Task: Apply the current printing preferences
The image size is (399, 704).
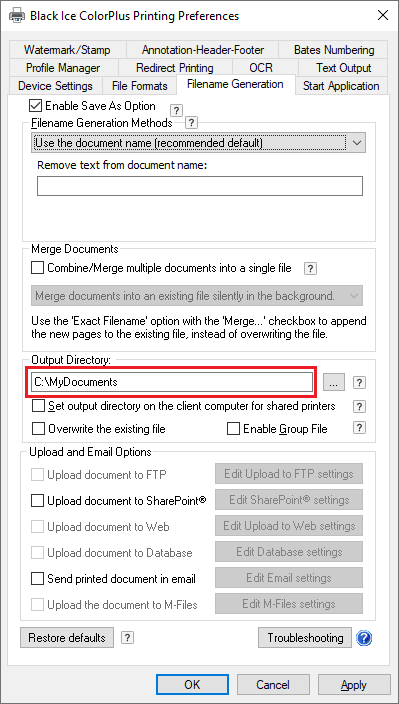Action: [354, 684]
